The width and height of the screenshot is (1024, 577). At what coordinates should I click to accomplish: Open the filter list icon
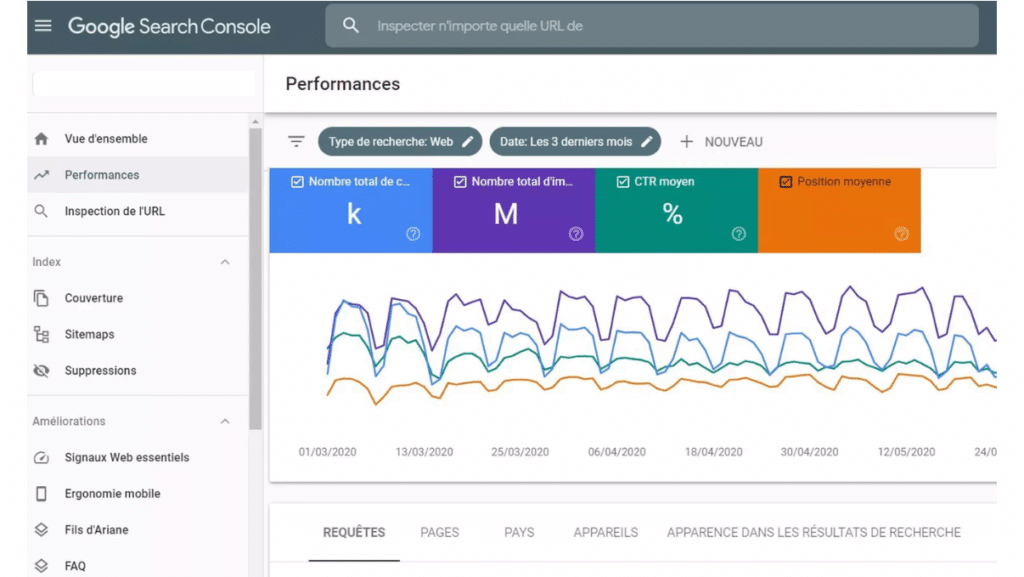pos(296,142)
